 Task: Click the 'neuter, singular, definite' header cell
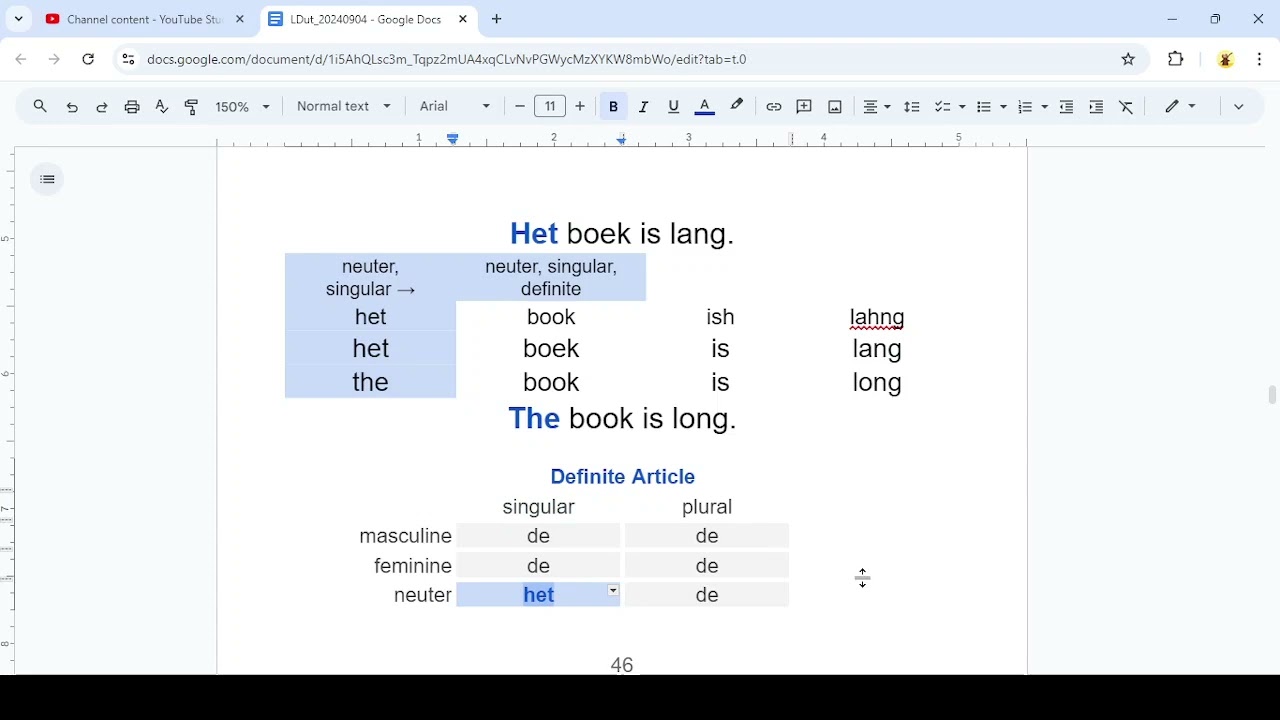[x=551, y=278]
